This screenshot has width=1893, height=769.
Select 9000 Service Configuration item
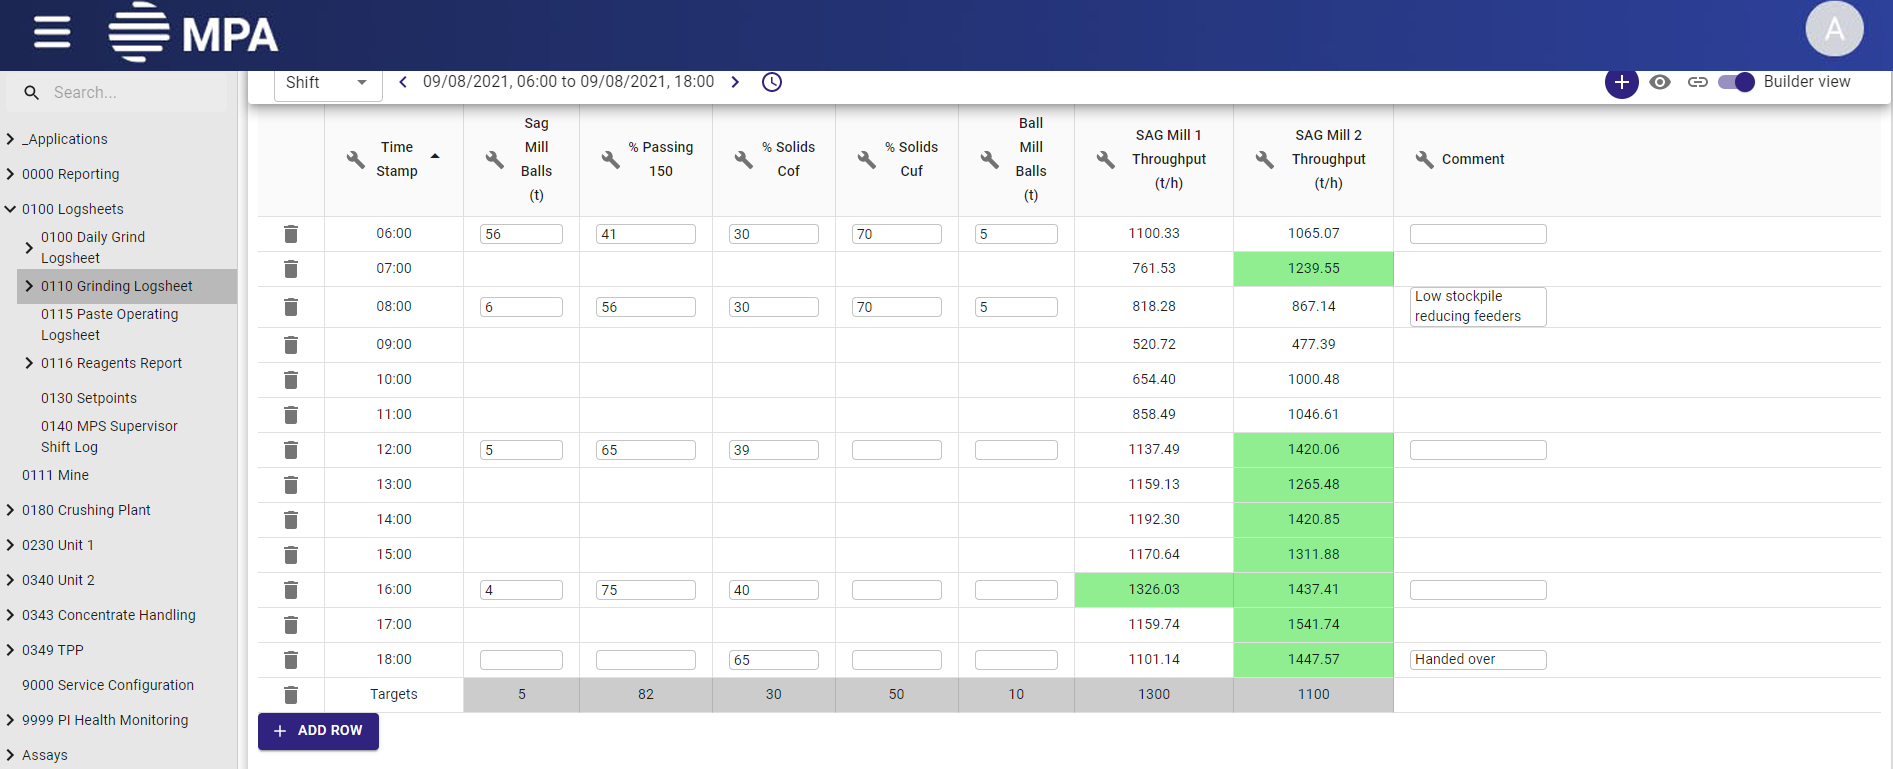tap(108, 685)
